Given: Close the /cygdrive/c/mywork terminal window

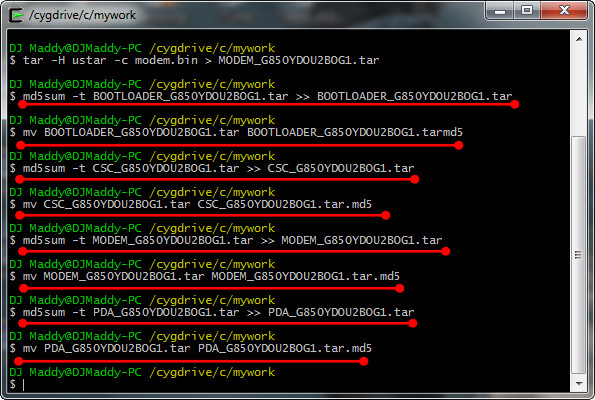Looking at the screenshot, I should click(564, 11).
